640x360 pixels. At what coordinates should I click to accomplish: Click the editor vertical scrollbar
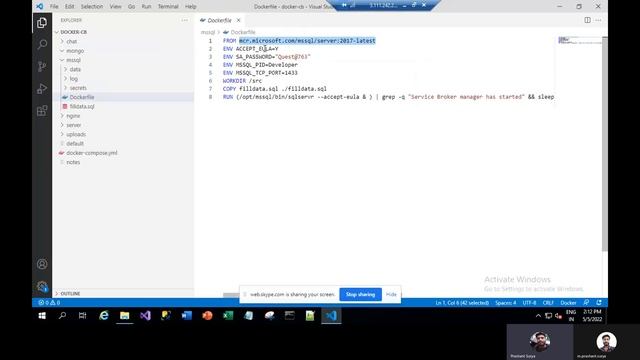coord(605,144)
